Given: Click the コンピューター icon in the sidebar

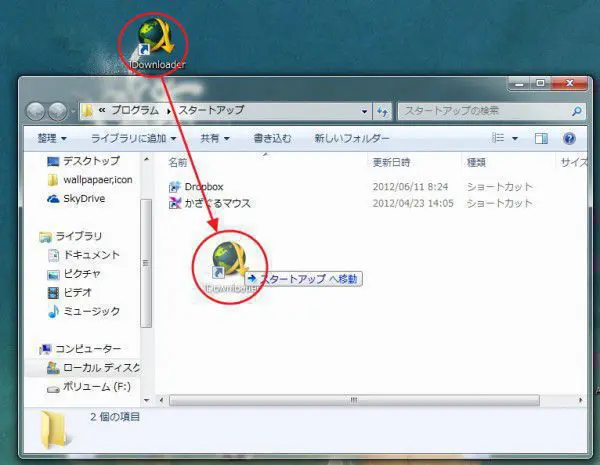Looking at the screenshot, I should [45, 349].
